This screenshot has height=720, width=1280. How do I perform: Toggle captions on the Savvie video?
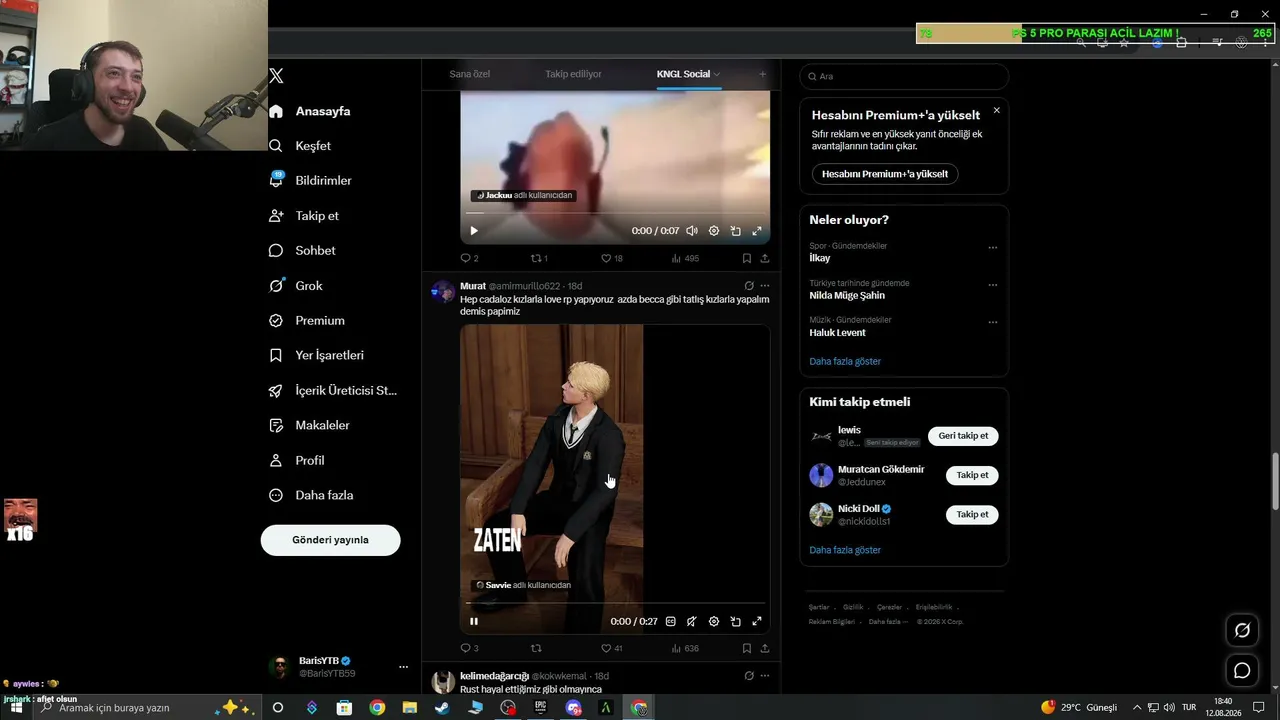coord(670,621)
